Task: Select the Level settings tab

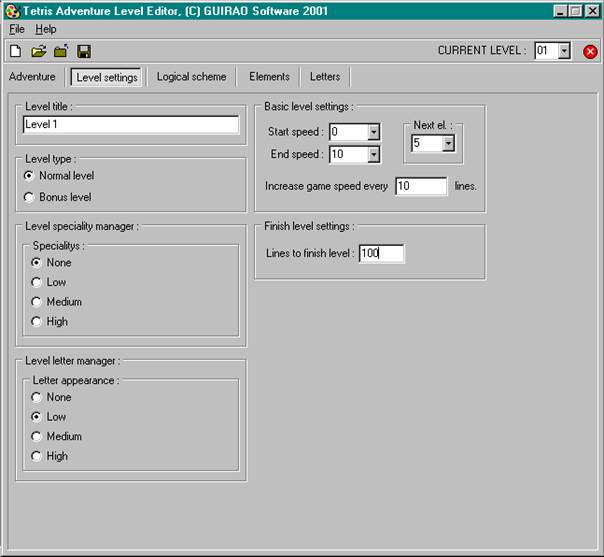Action: point(107,77)
